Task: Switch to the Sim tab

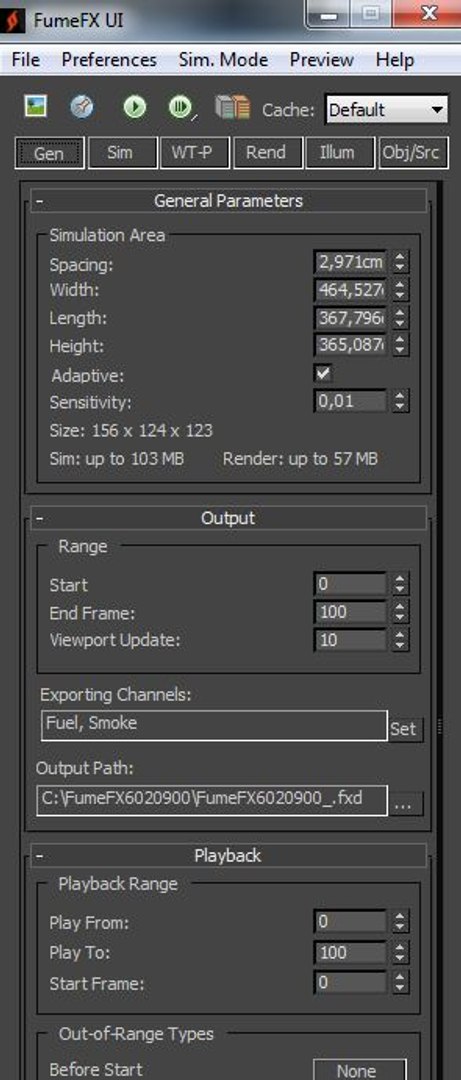Action: point(121,153)
